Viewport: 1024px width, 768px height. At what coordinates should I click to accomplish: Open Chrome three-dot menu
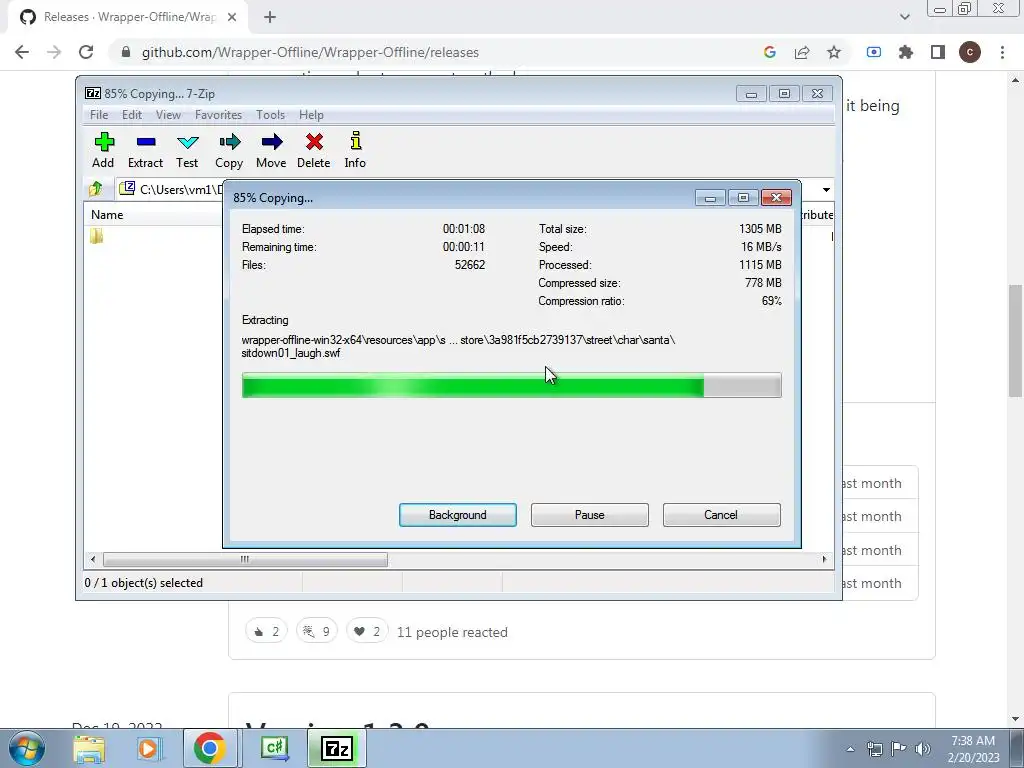point(1002,52)
